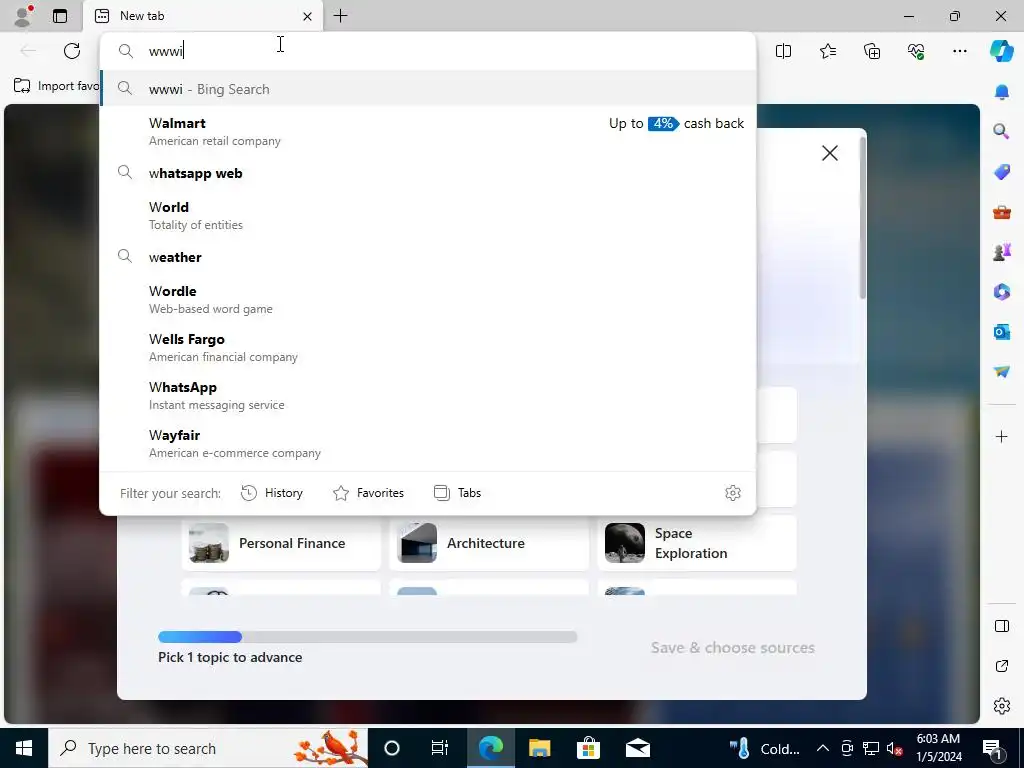Select 'wwwi - Bing Search' suggestion
Viewport: 1024px width, 768px height.
(x=428, y=89)
